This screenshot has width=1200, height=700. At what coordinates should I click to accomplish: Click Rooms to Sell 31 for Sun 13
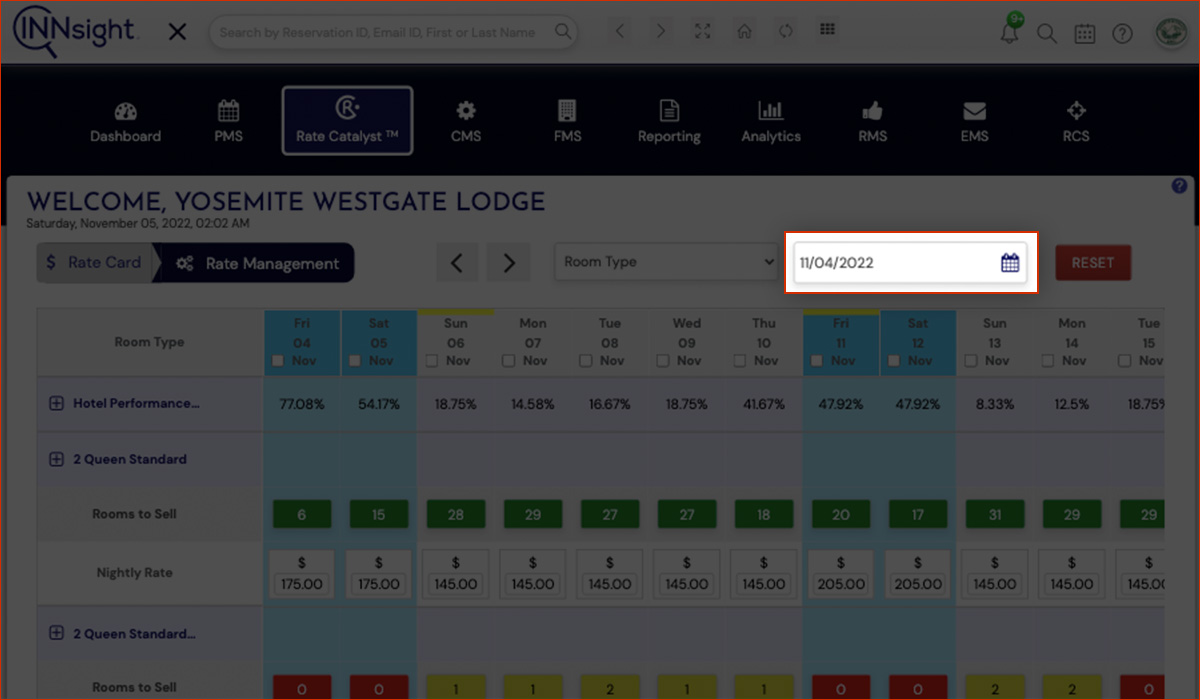(x=995, y=515)
